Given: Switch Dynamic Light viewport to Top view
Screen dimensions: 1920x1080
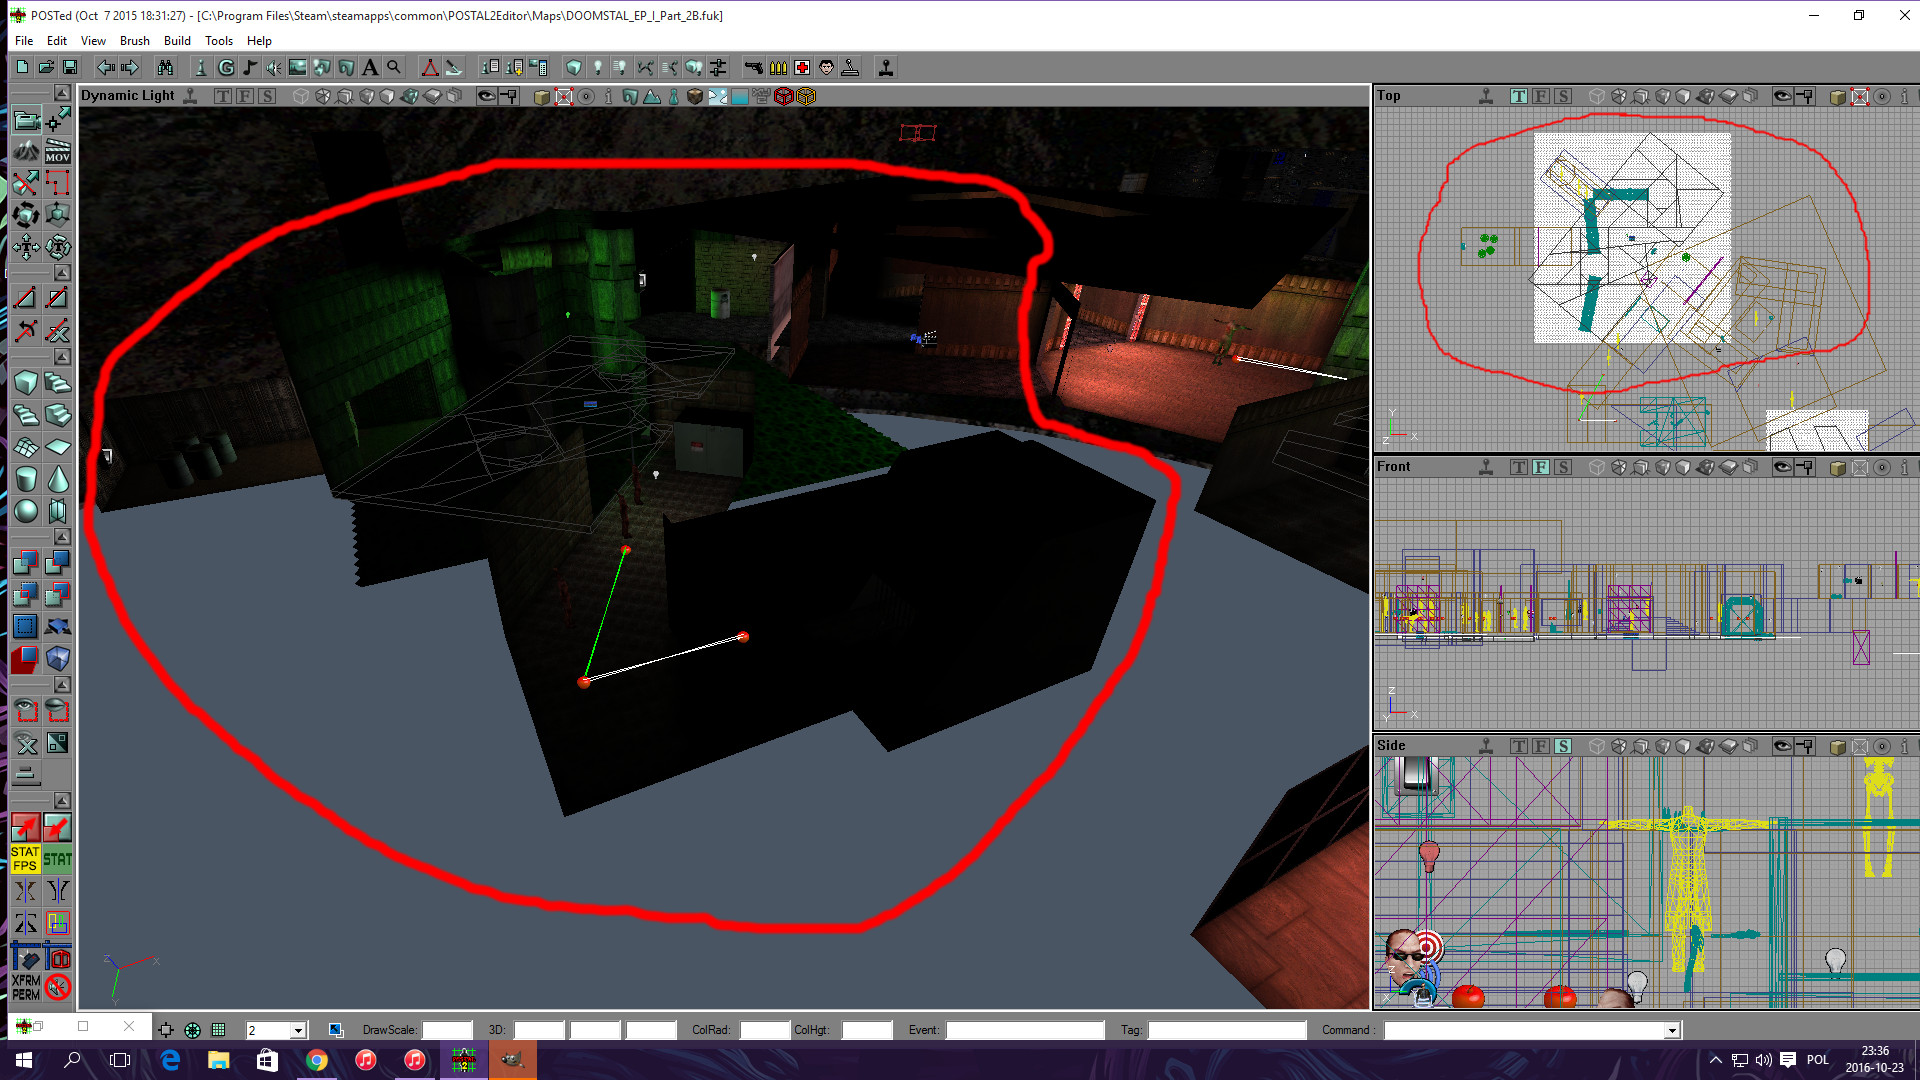Looking at the screenshot, I should point(223,96).
